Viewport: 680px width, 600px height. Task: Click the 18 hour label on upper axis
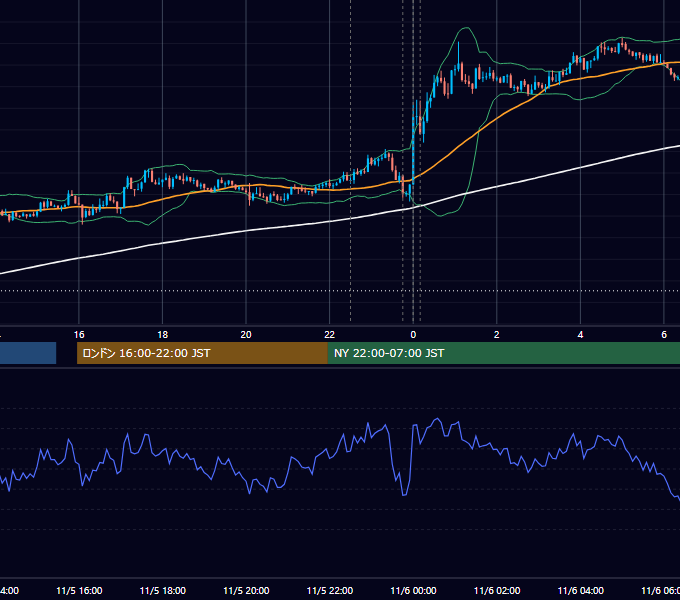[163, 335]
